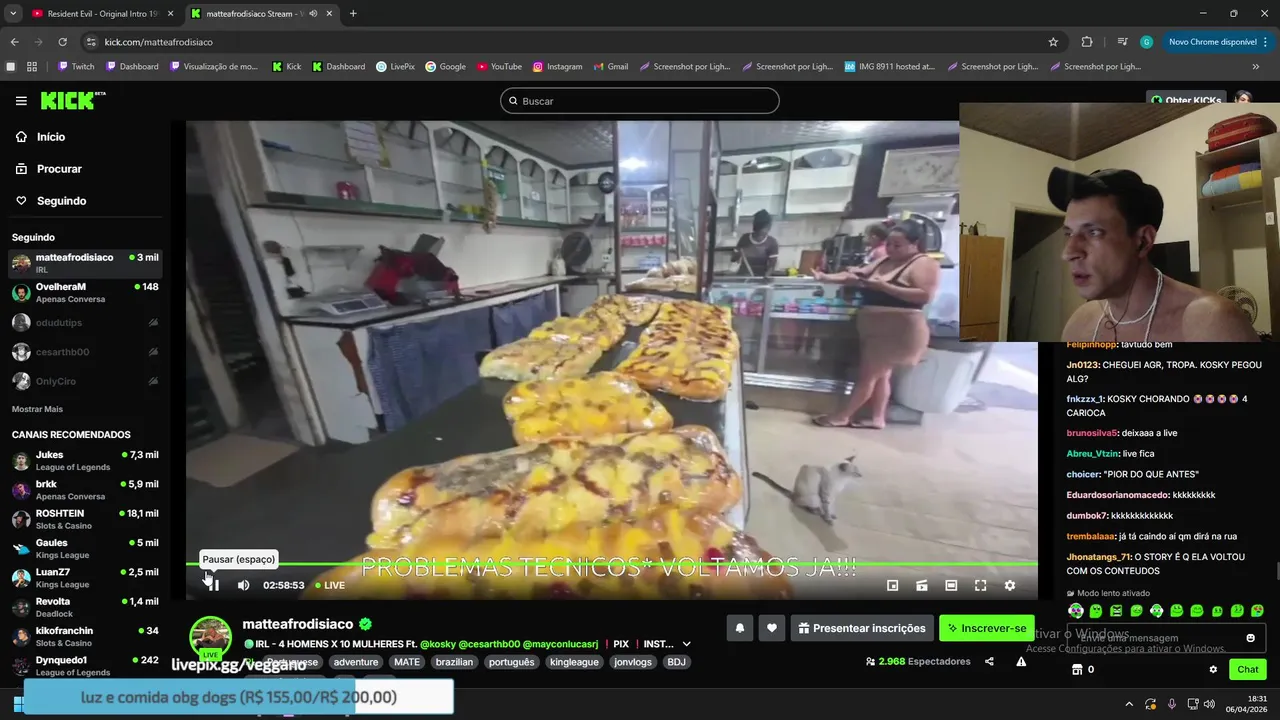Image resolution: width=1280 pixels, height=720 pixels.
Task: Open chat settings gear icon
Action: click(x=1213, y=670)
